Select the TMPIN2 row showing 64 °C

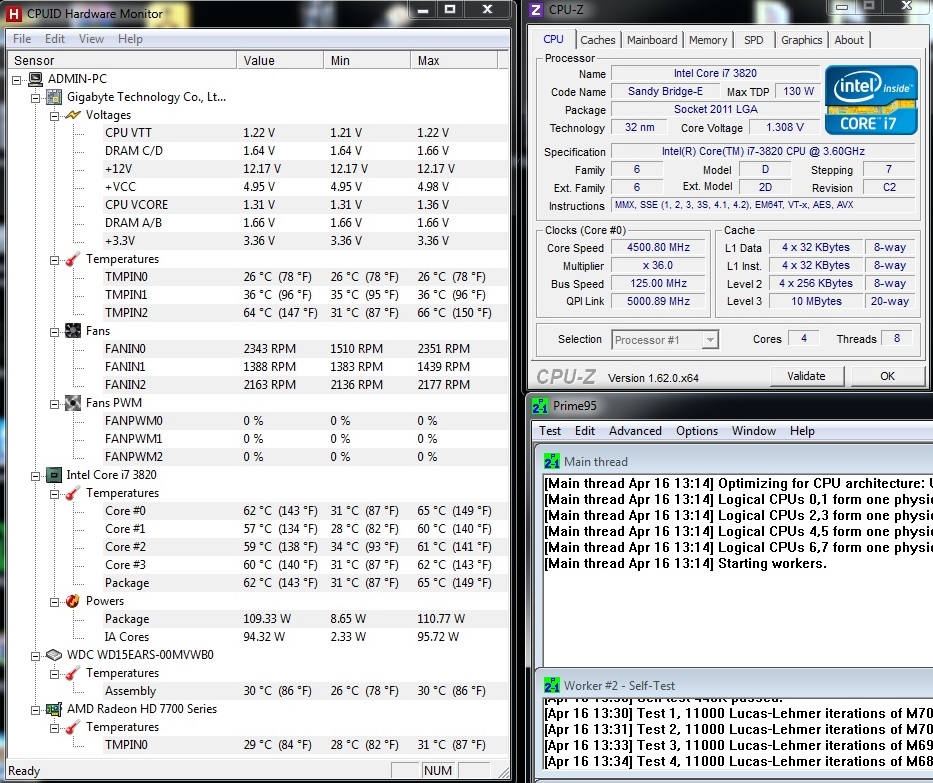[306, 312]
